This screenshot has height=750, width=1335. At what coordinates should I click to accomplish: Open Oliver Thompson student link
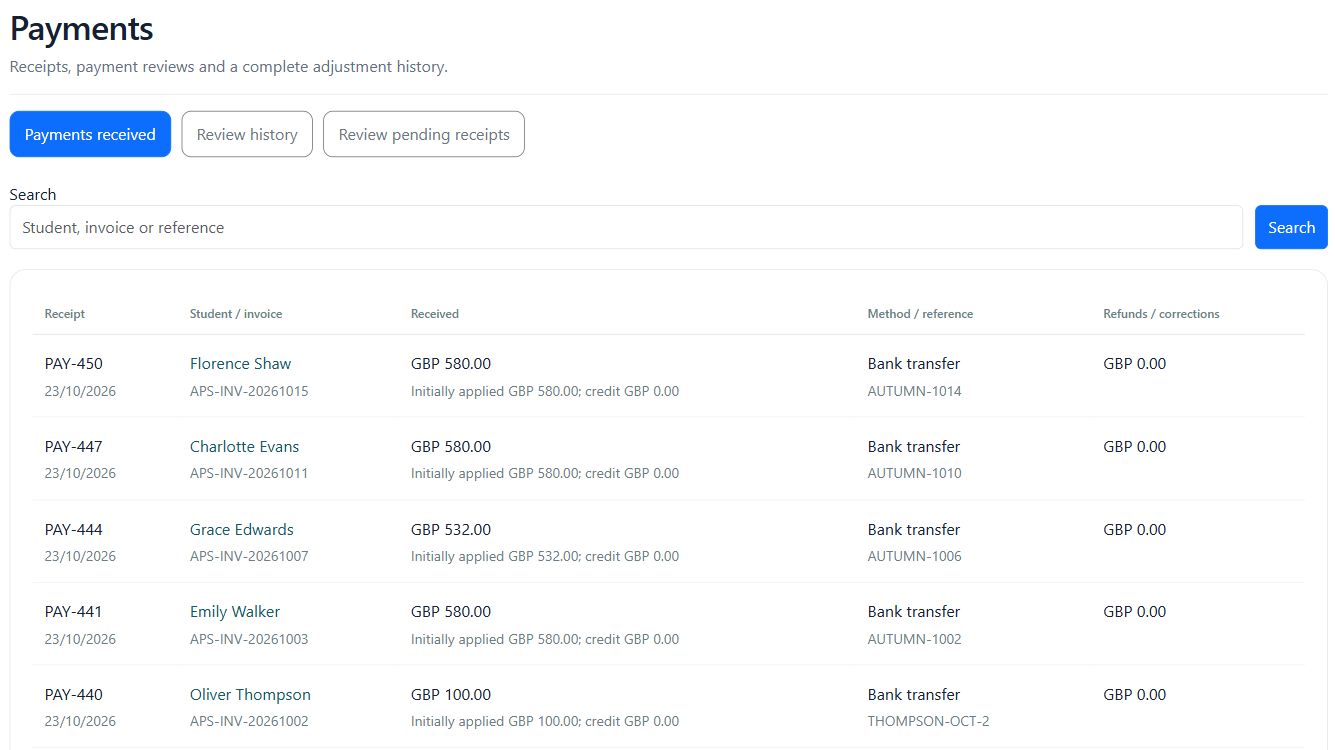pos(250,695)
